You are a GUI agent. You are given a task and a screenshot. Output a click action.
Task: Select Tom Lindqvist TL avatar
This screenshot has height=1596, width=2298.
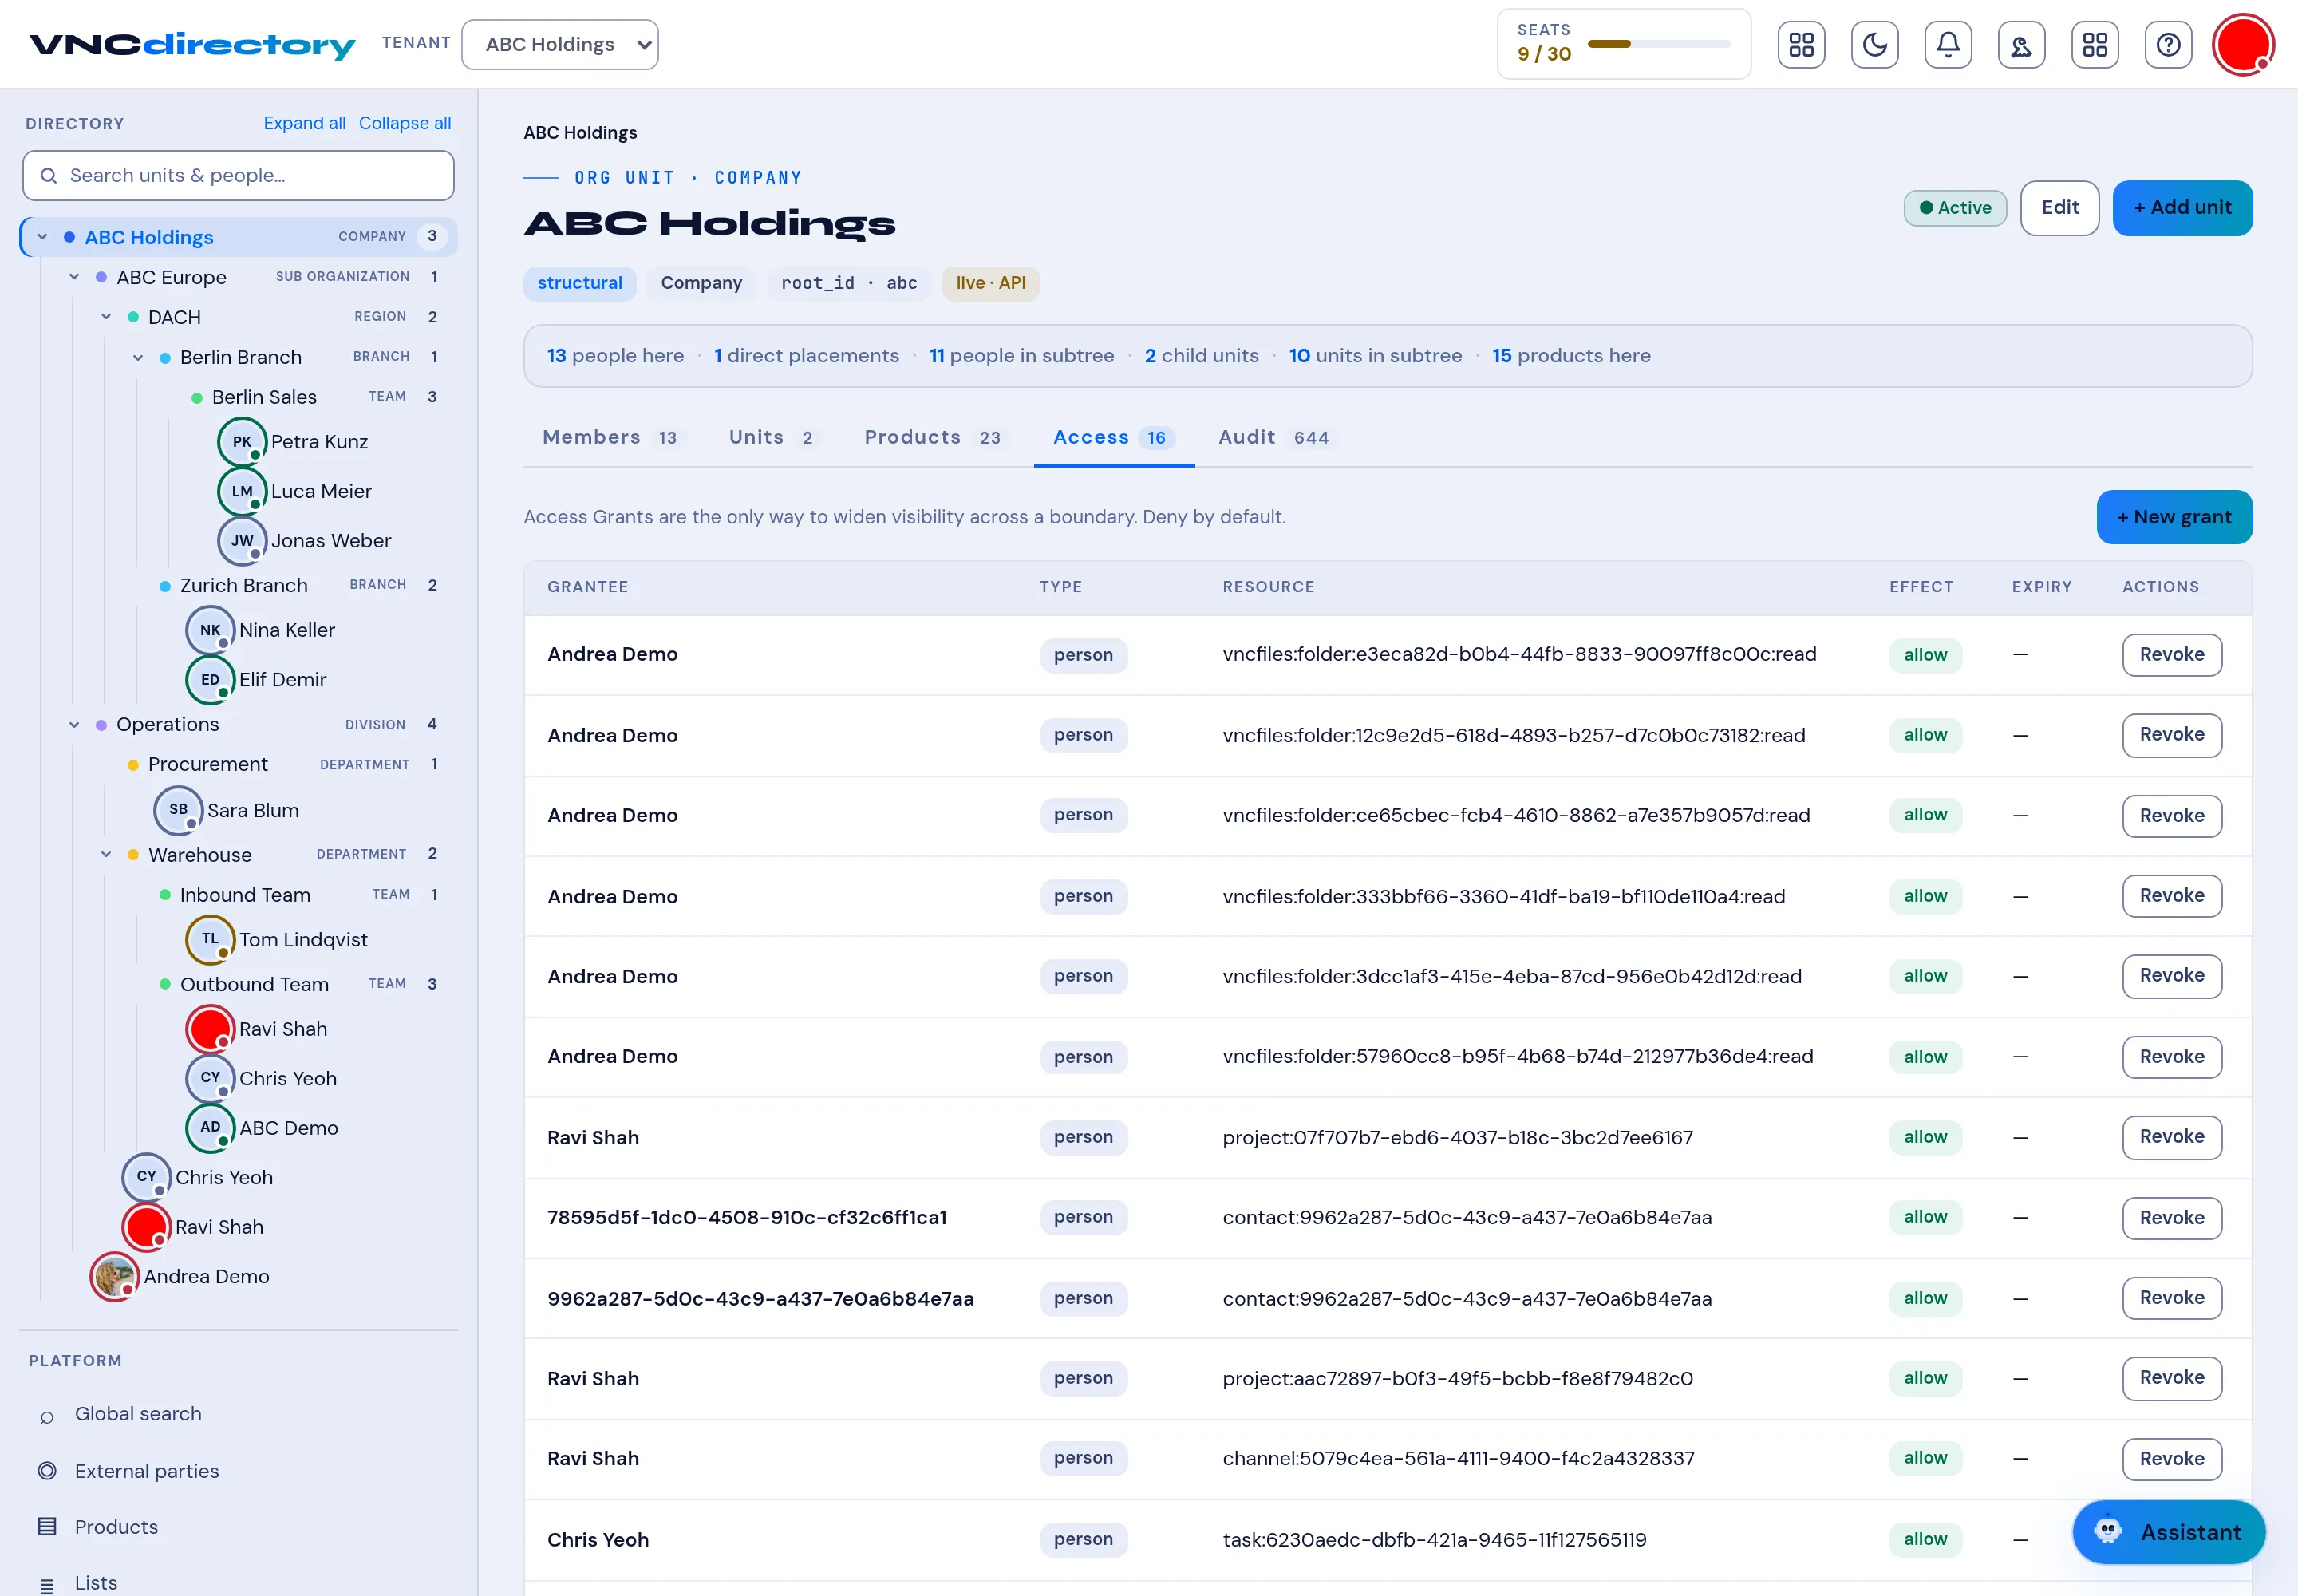pyautogui.click(x=210, y=939)
